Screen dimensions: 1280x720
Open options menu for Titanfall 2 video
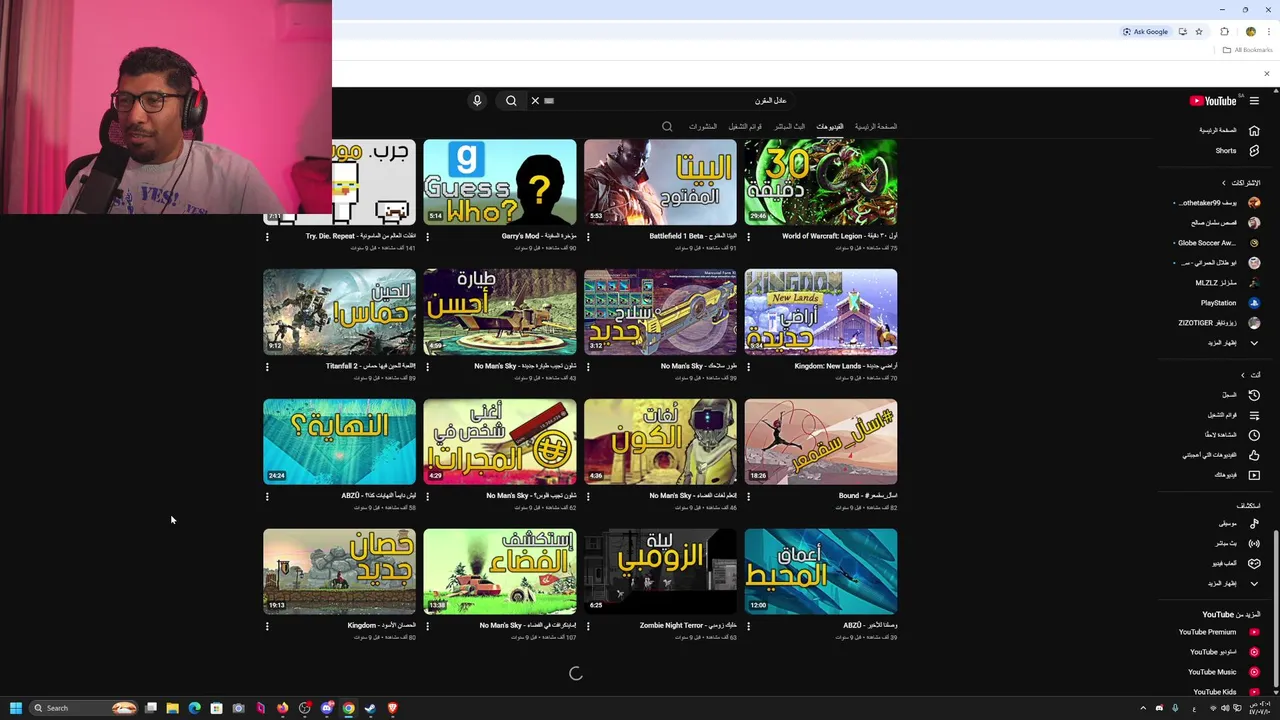click(267, 367)
